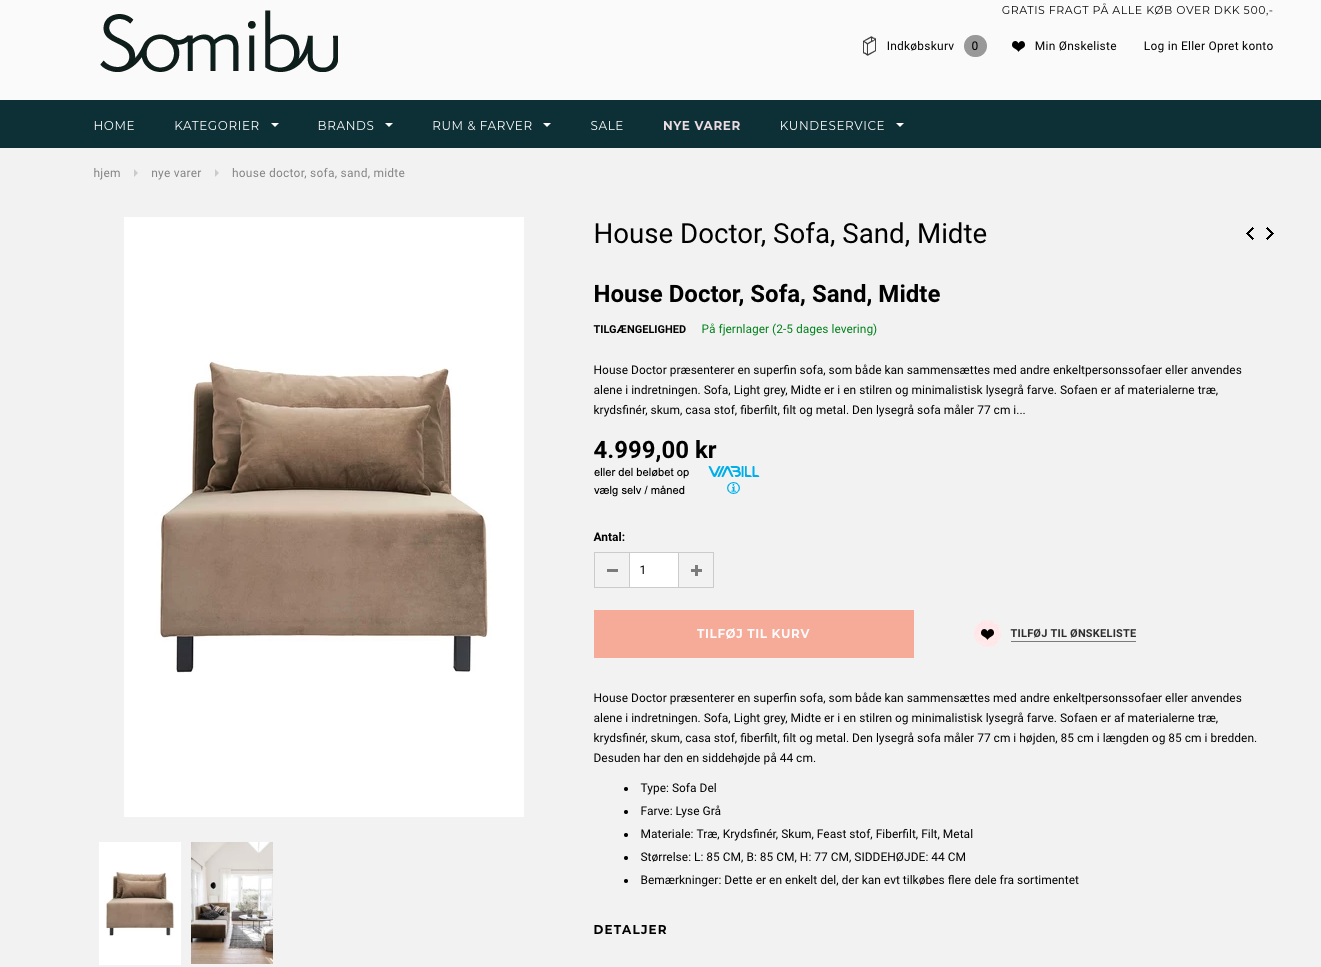This screenshot has height=967, width=1321.
Task: Go to previous product with left arrow
Action: (x=1250, y=233)
